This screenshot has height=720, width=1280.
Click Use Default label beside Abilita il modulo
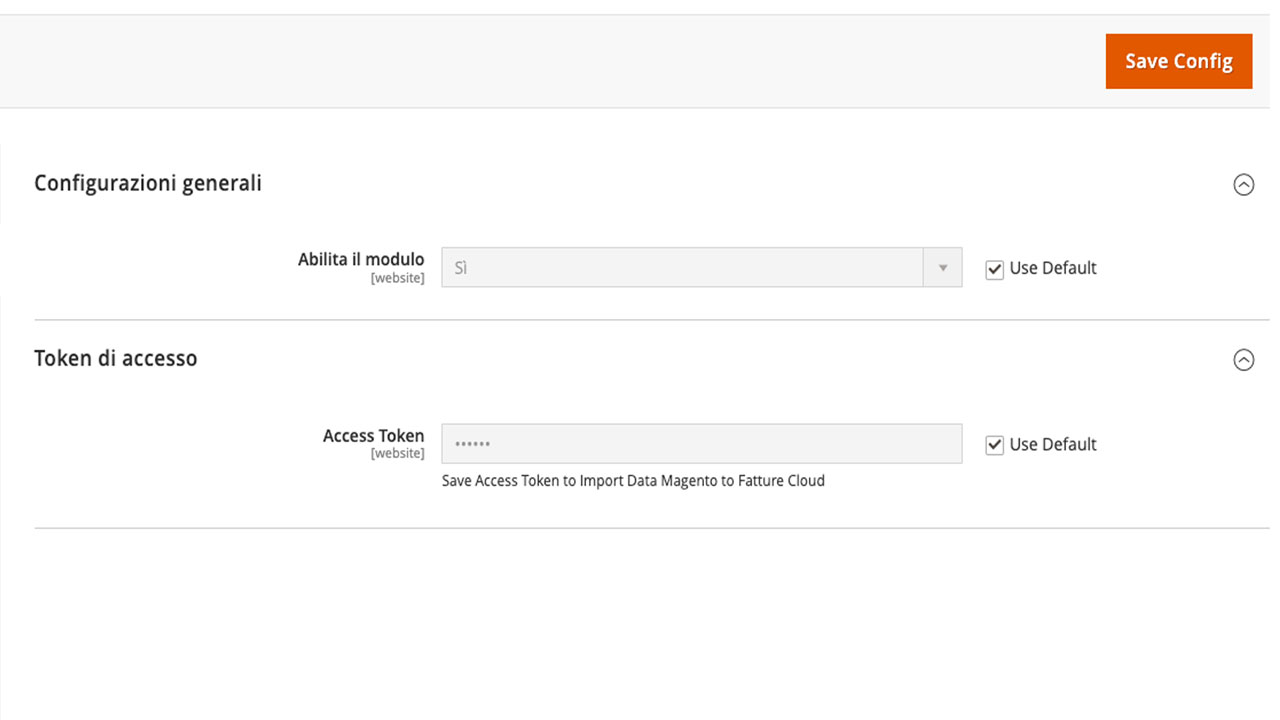click(1053, 268)
